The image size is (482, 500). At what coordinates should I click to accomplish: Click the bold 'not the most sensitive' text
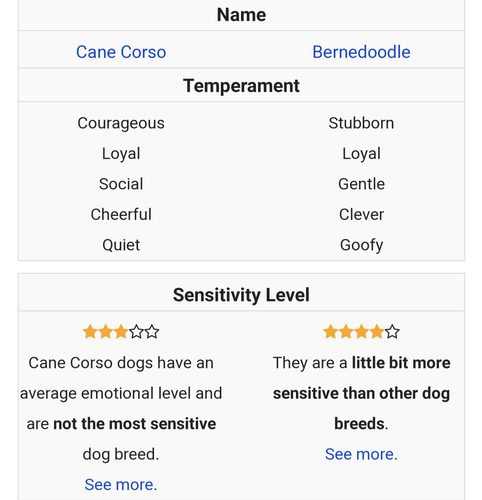(135, 424)
